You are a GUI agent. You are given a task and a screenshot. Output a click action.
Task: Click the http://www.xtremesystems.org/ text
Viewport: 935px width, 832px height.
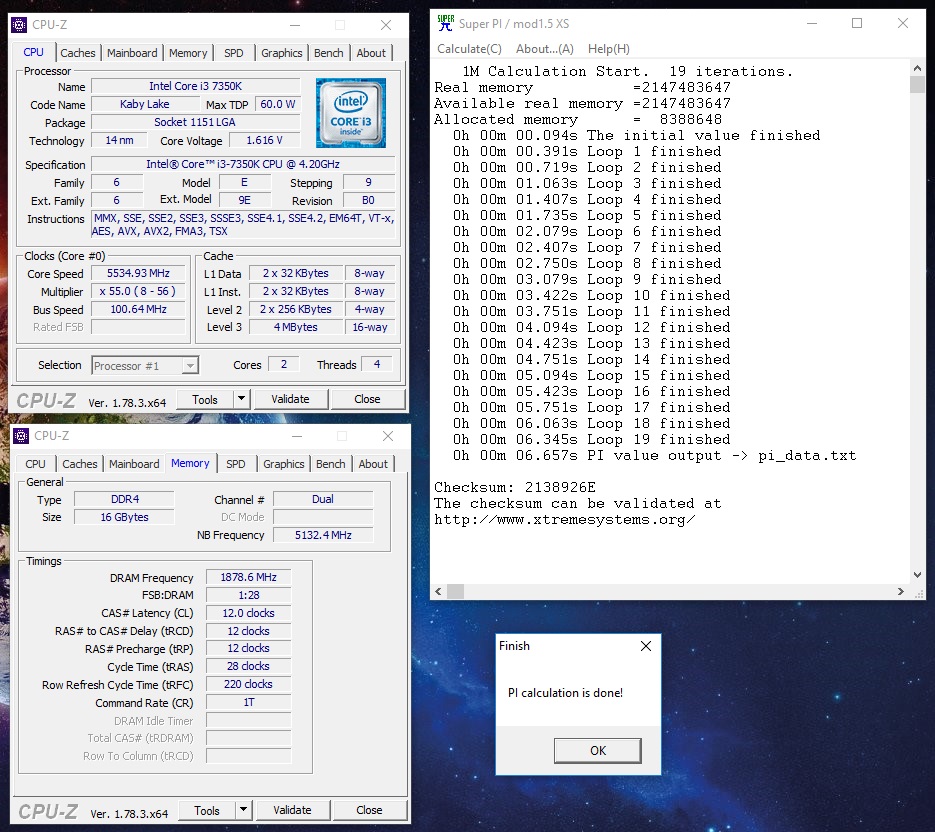coord(564,519)
